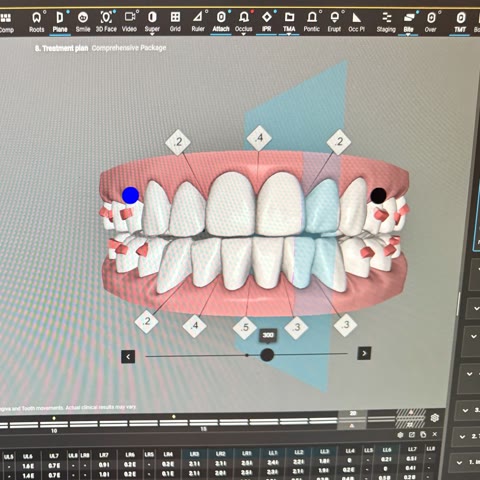
Task: Toggle Occlus occlusal contacts display
Action: pos(244,22)
